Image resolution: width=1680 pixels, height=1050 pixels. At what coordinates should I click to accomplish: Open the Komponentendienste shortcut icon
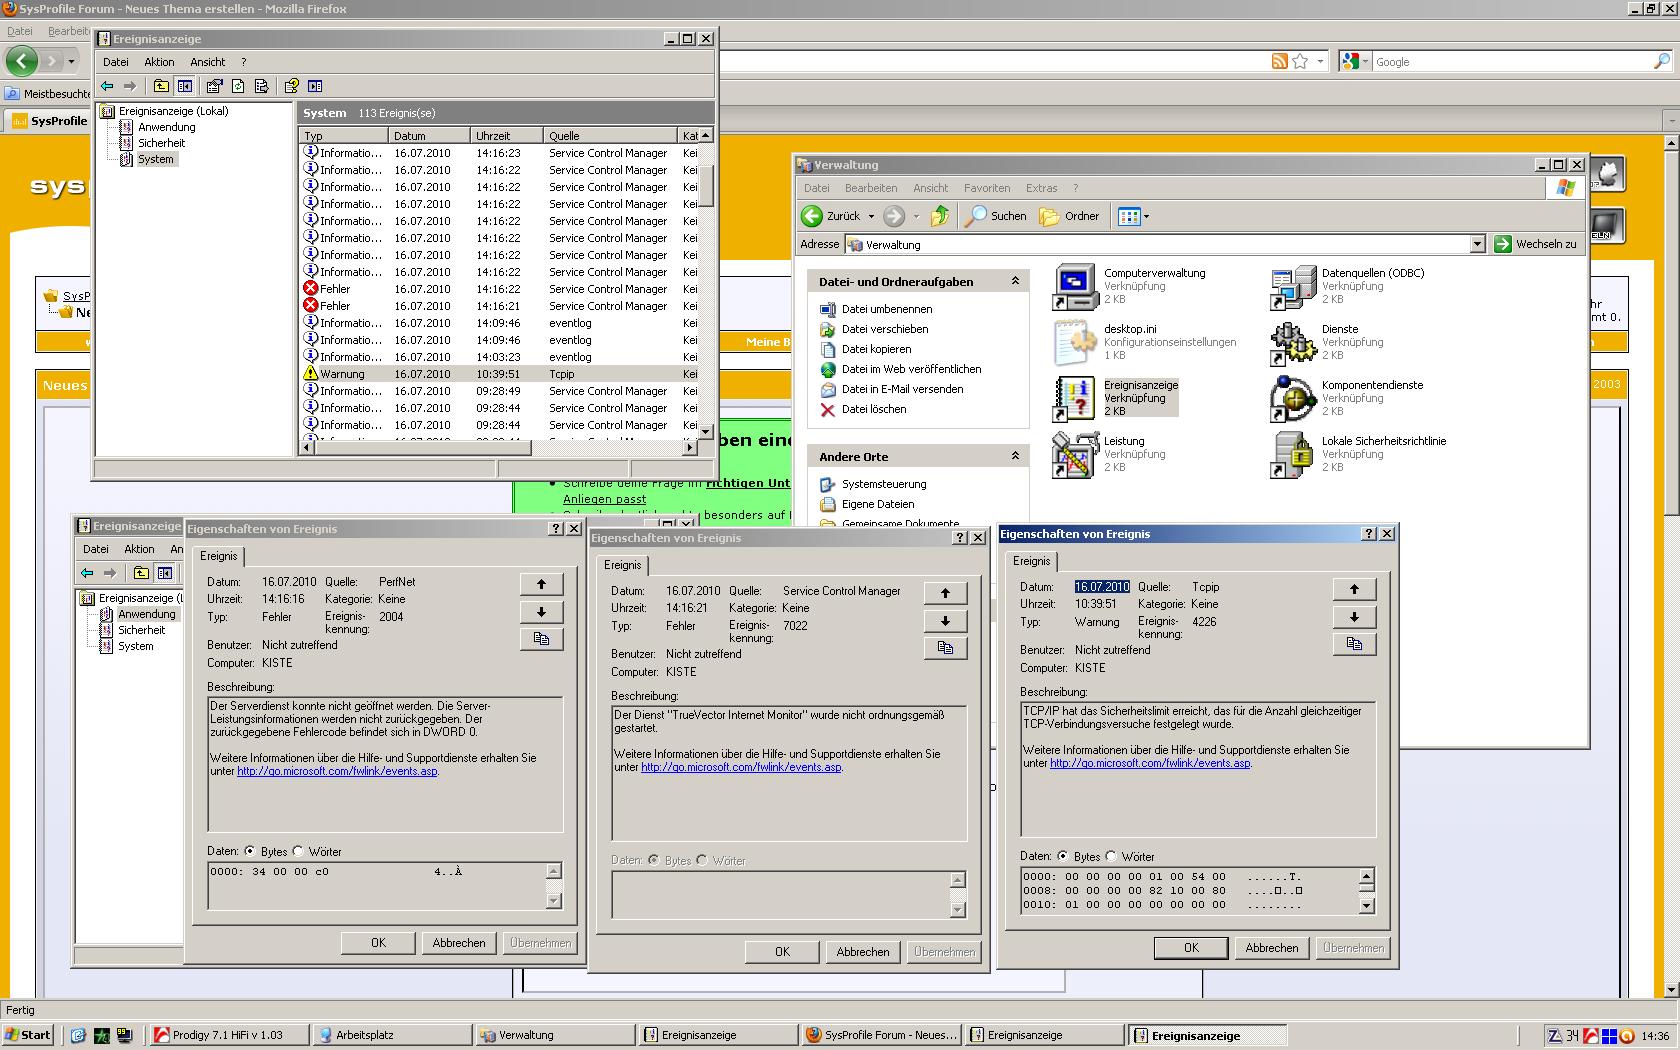pos(1293,400)
